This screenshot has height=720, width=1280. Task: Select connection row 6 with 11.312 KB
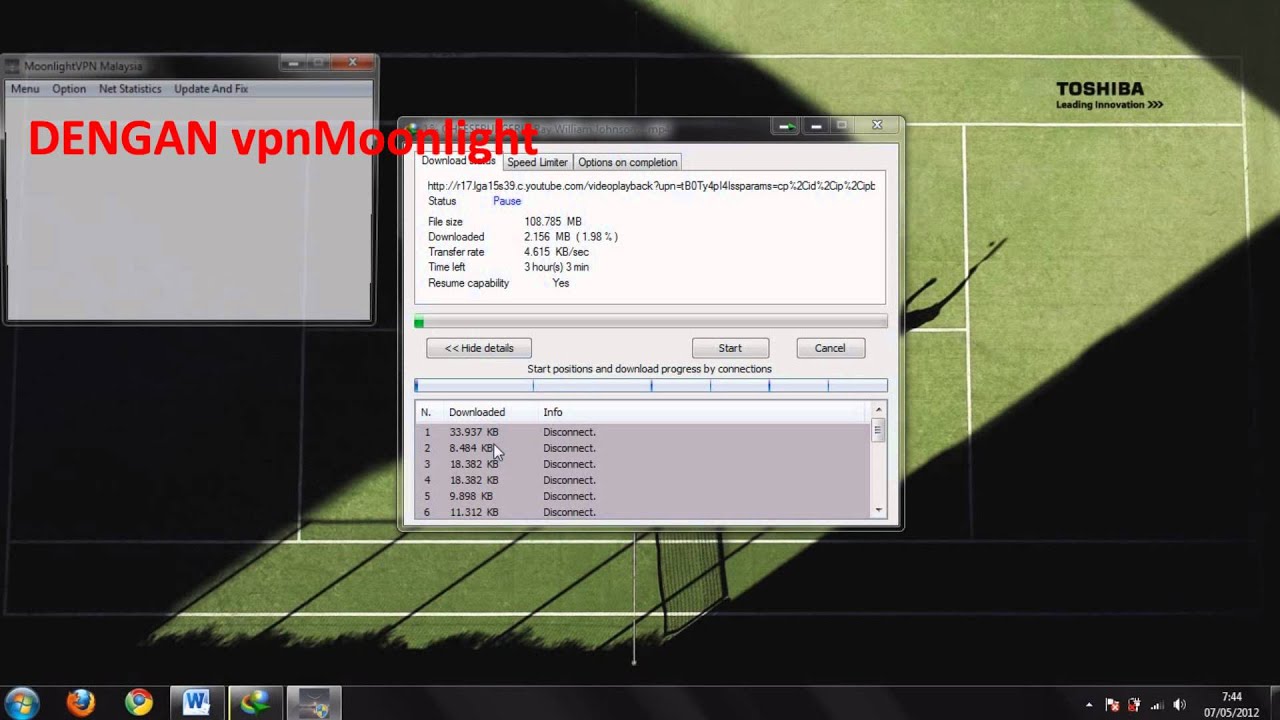[643, 512]
